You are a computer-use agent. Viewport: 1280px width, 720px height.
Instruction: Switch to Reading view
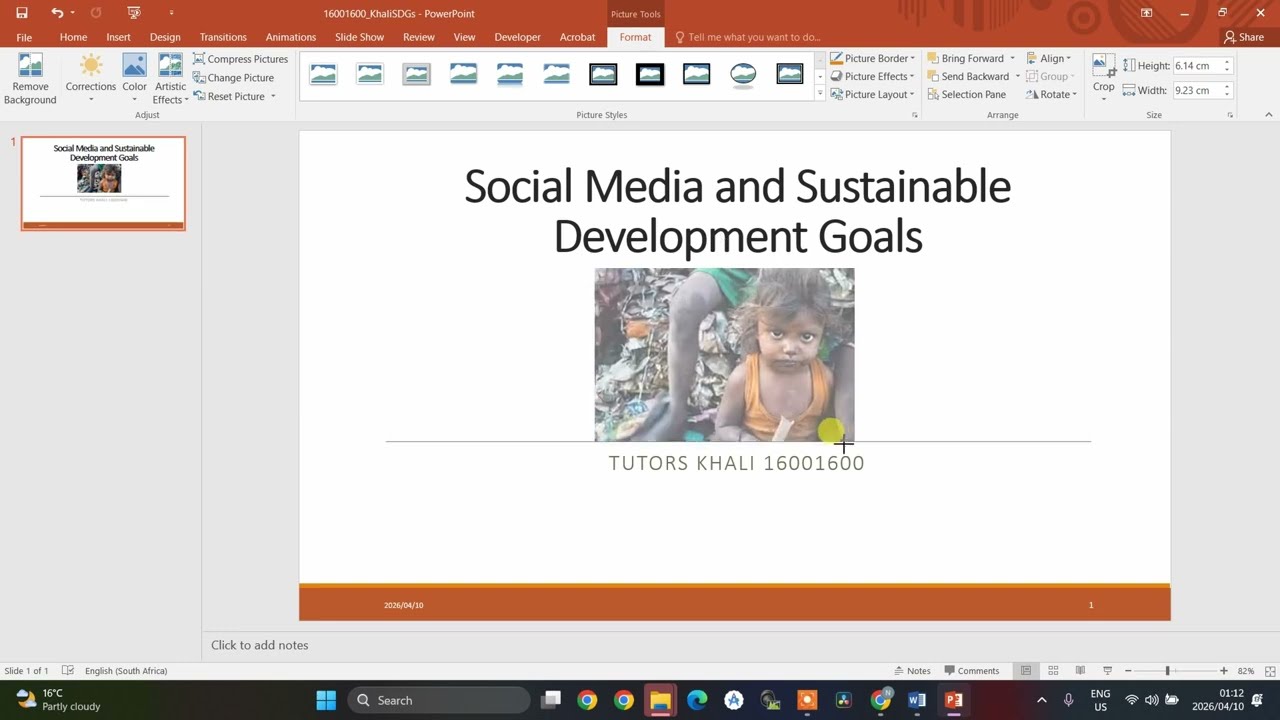click(x=1080, y=671)
